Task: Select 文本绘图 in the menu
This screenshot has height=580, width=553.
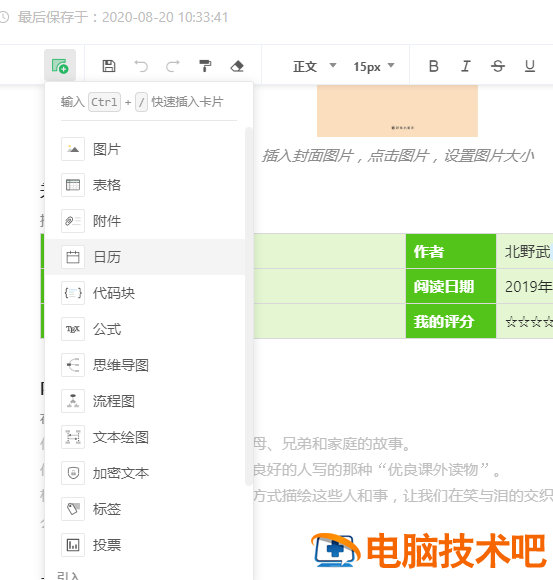Action: pos(145,437)
